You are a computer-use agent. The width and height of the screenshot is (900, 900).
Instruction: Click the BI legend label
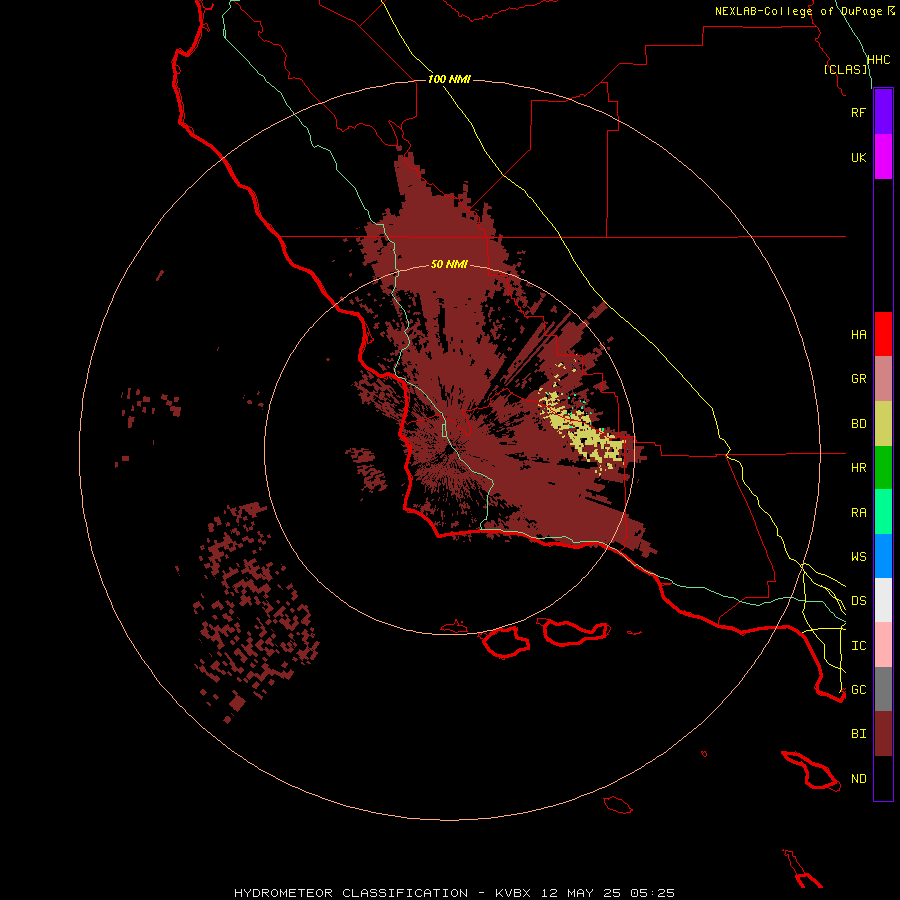858,734
